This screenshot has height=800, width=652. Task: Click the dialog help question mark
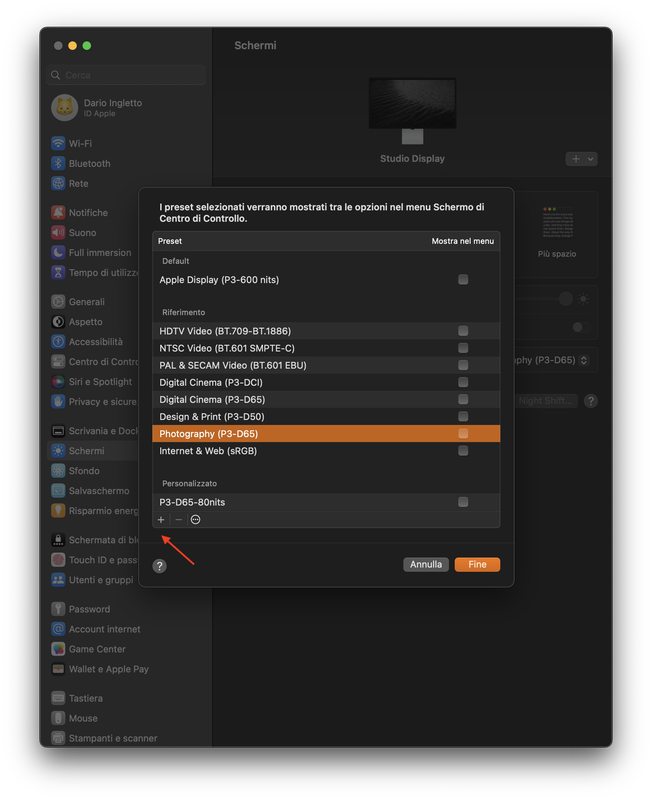160,566
